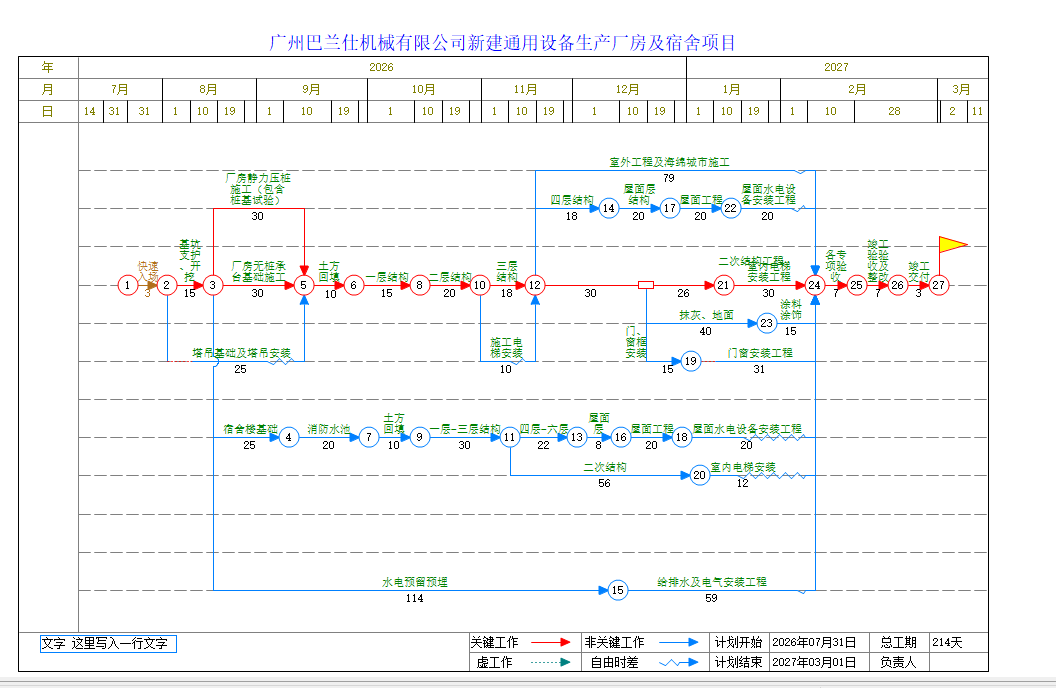Viewport: 1056px width, 688px height.
Task: Click the '12月' month header
Action: (x=628, y=90)
